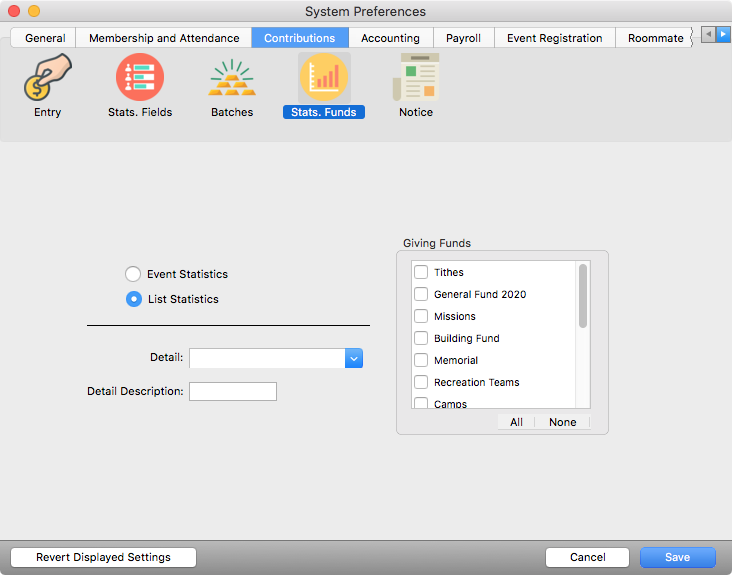Expand the Detail dropdown arrow
The height and width of the screenshot is (575, 732).
(x=353, y=358)
